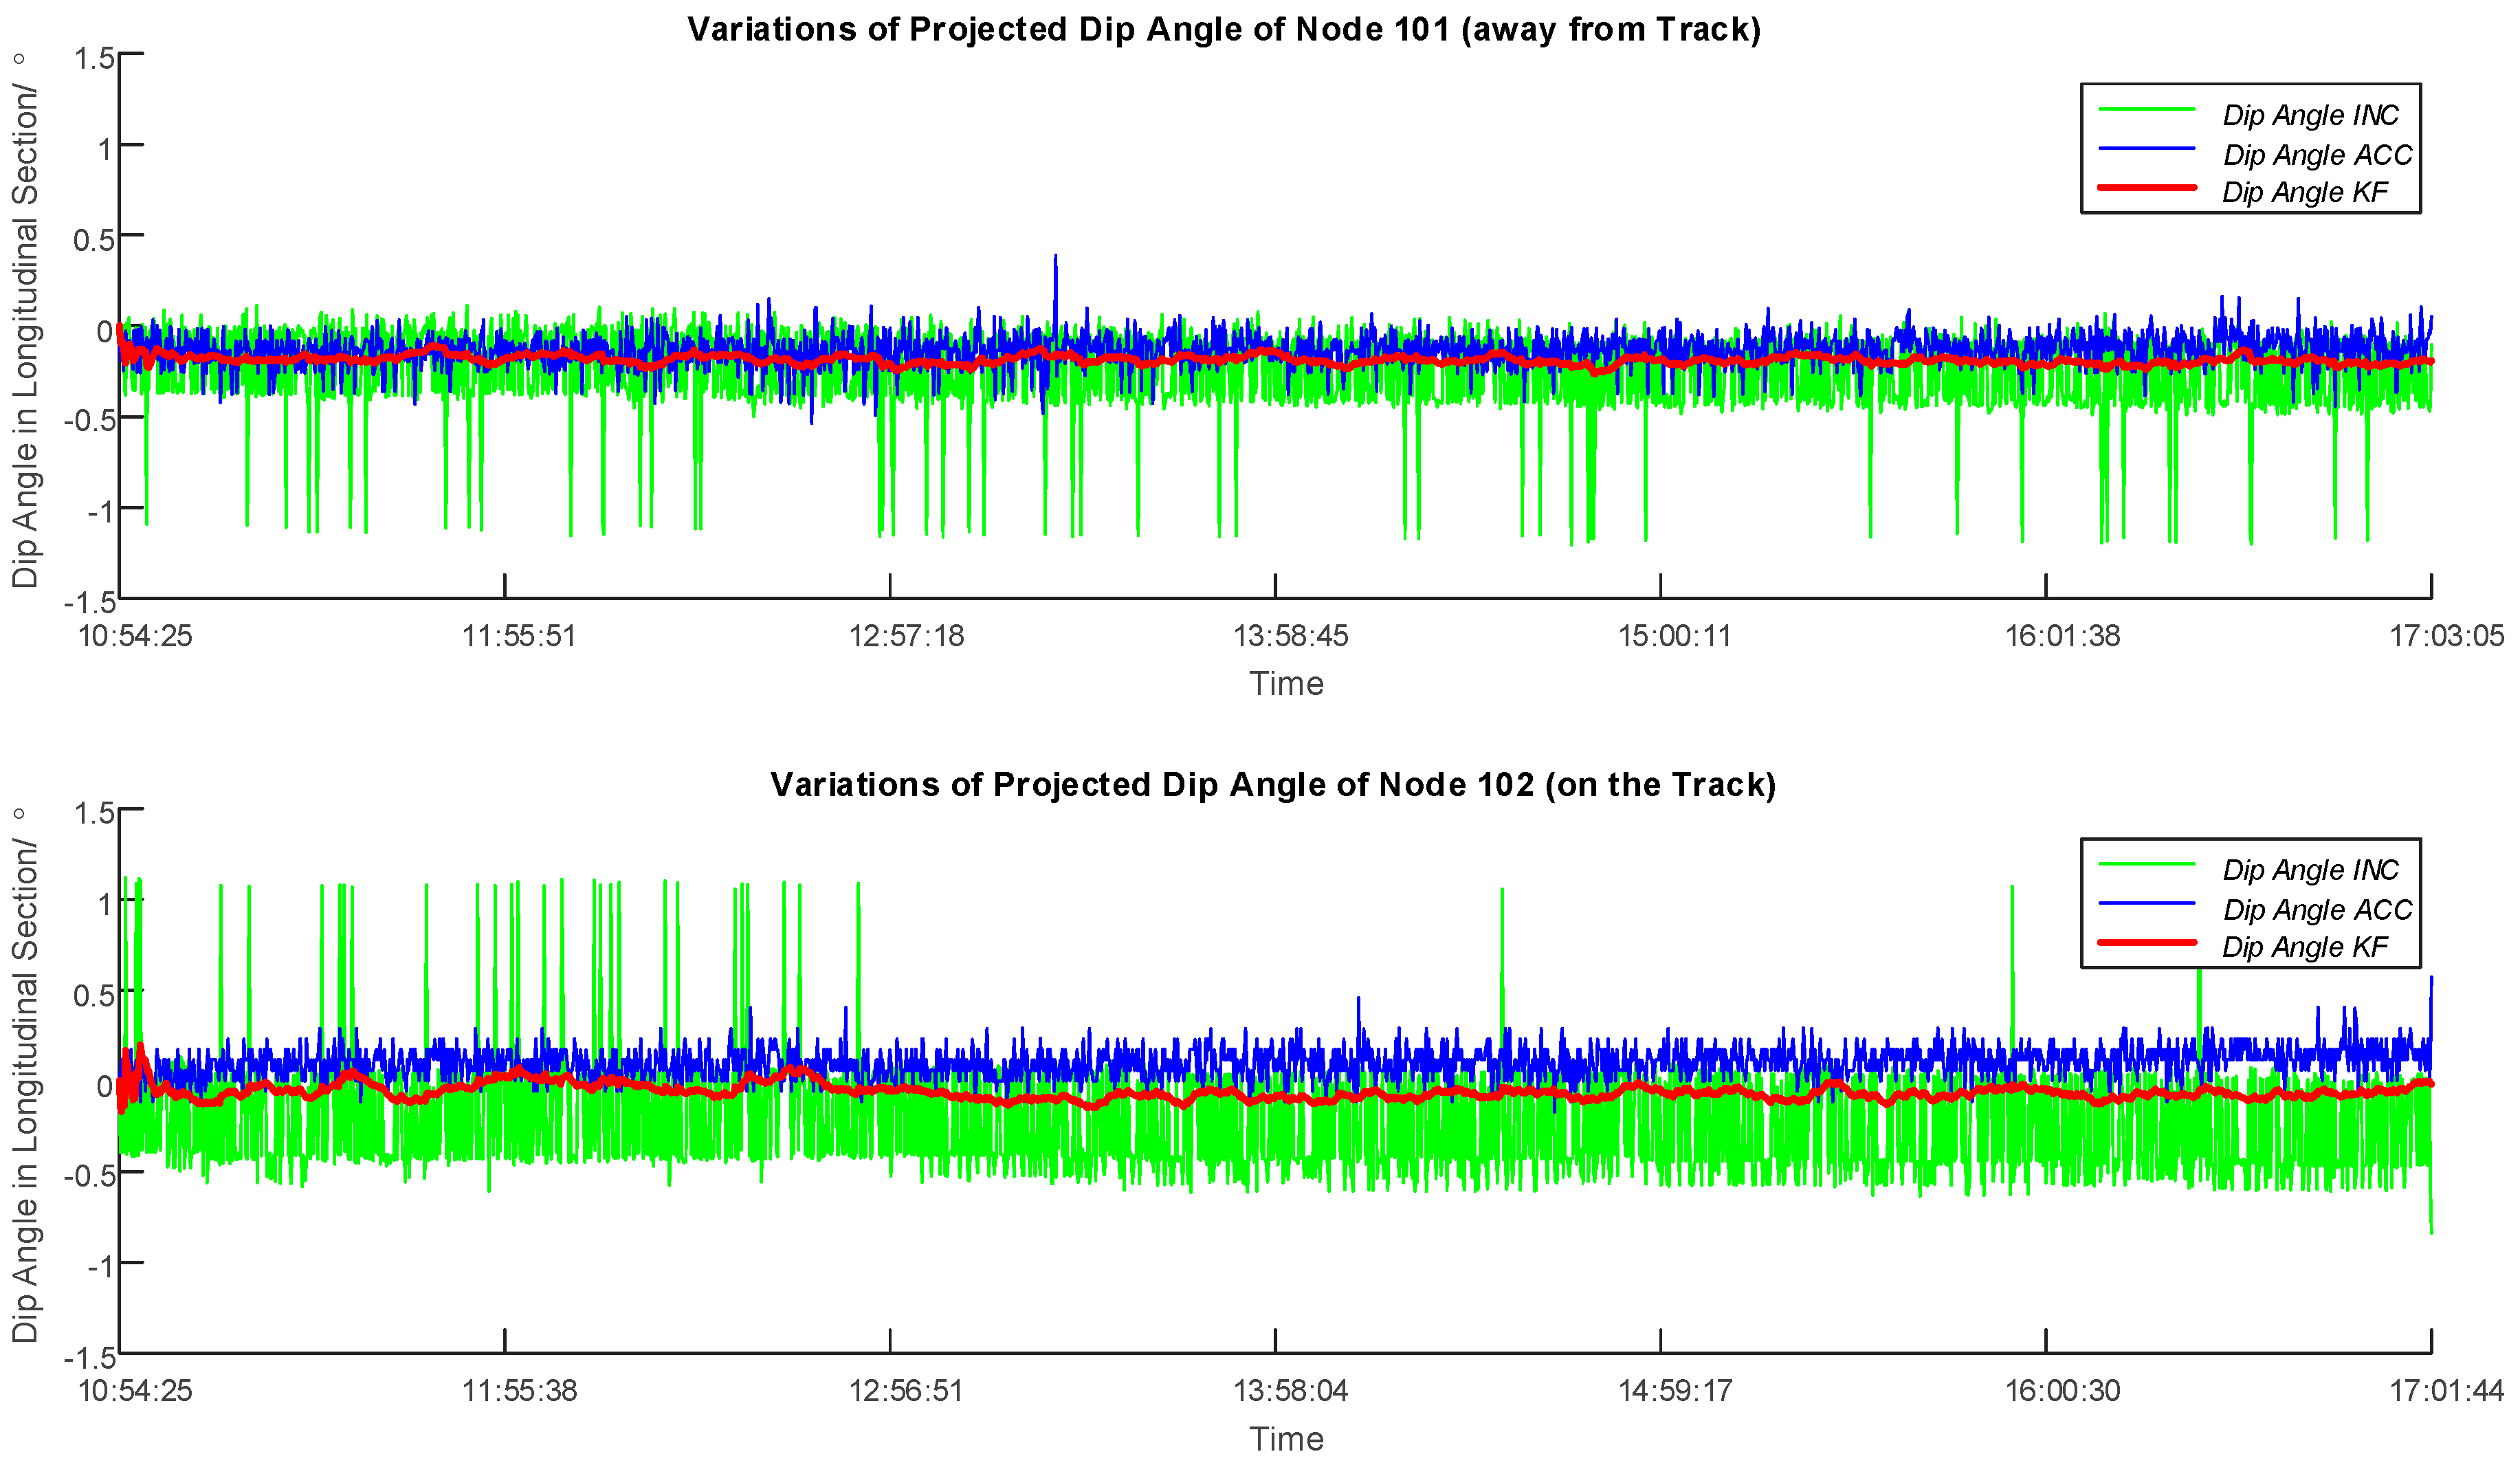The width and height of the screenshot is (2520, 1465).
Task: Click blue Dip Angle ACC line in top legend
Action: tap(2146, 149)
